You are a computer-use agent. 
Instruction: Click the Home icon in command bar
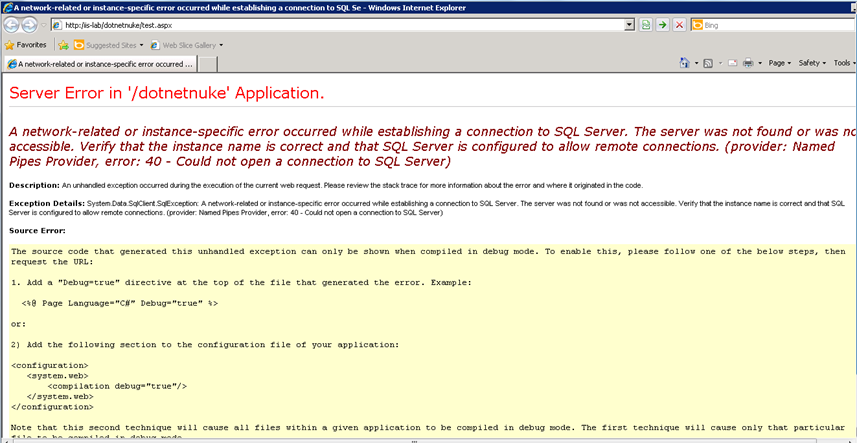(684, 63)
